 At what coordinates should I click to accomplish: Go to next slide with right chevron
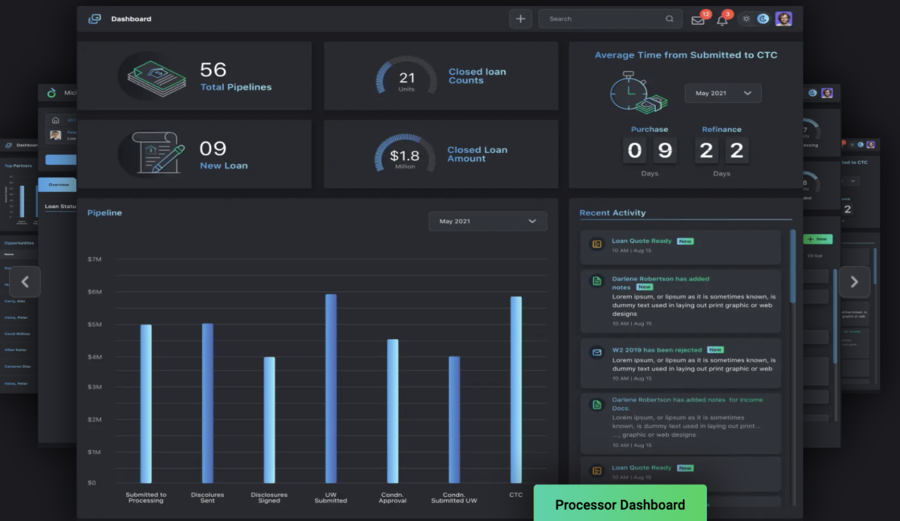coord(853,282)
